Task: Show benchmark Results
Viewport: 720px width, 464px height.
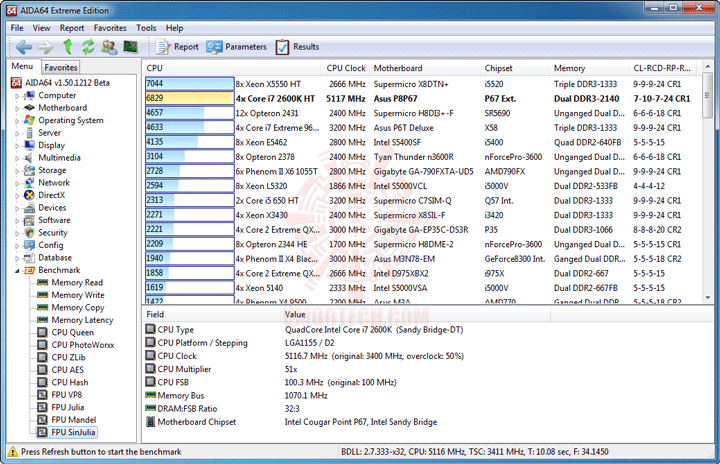Action: [298, 47]
